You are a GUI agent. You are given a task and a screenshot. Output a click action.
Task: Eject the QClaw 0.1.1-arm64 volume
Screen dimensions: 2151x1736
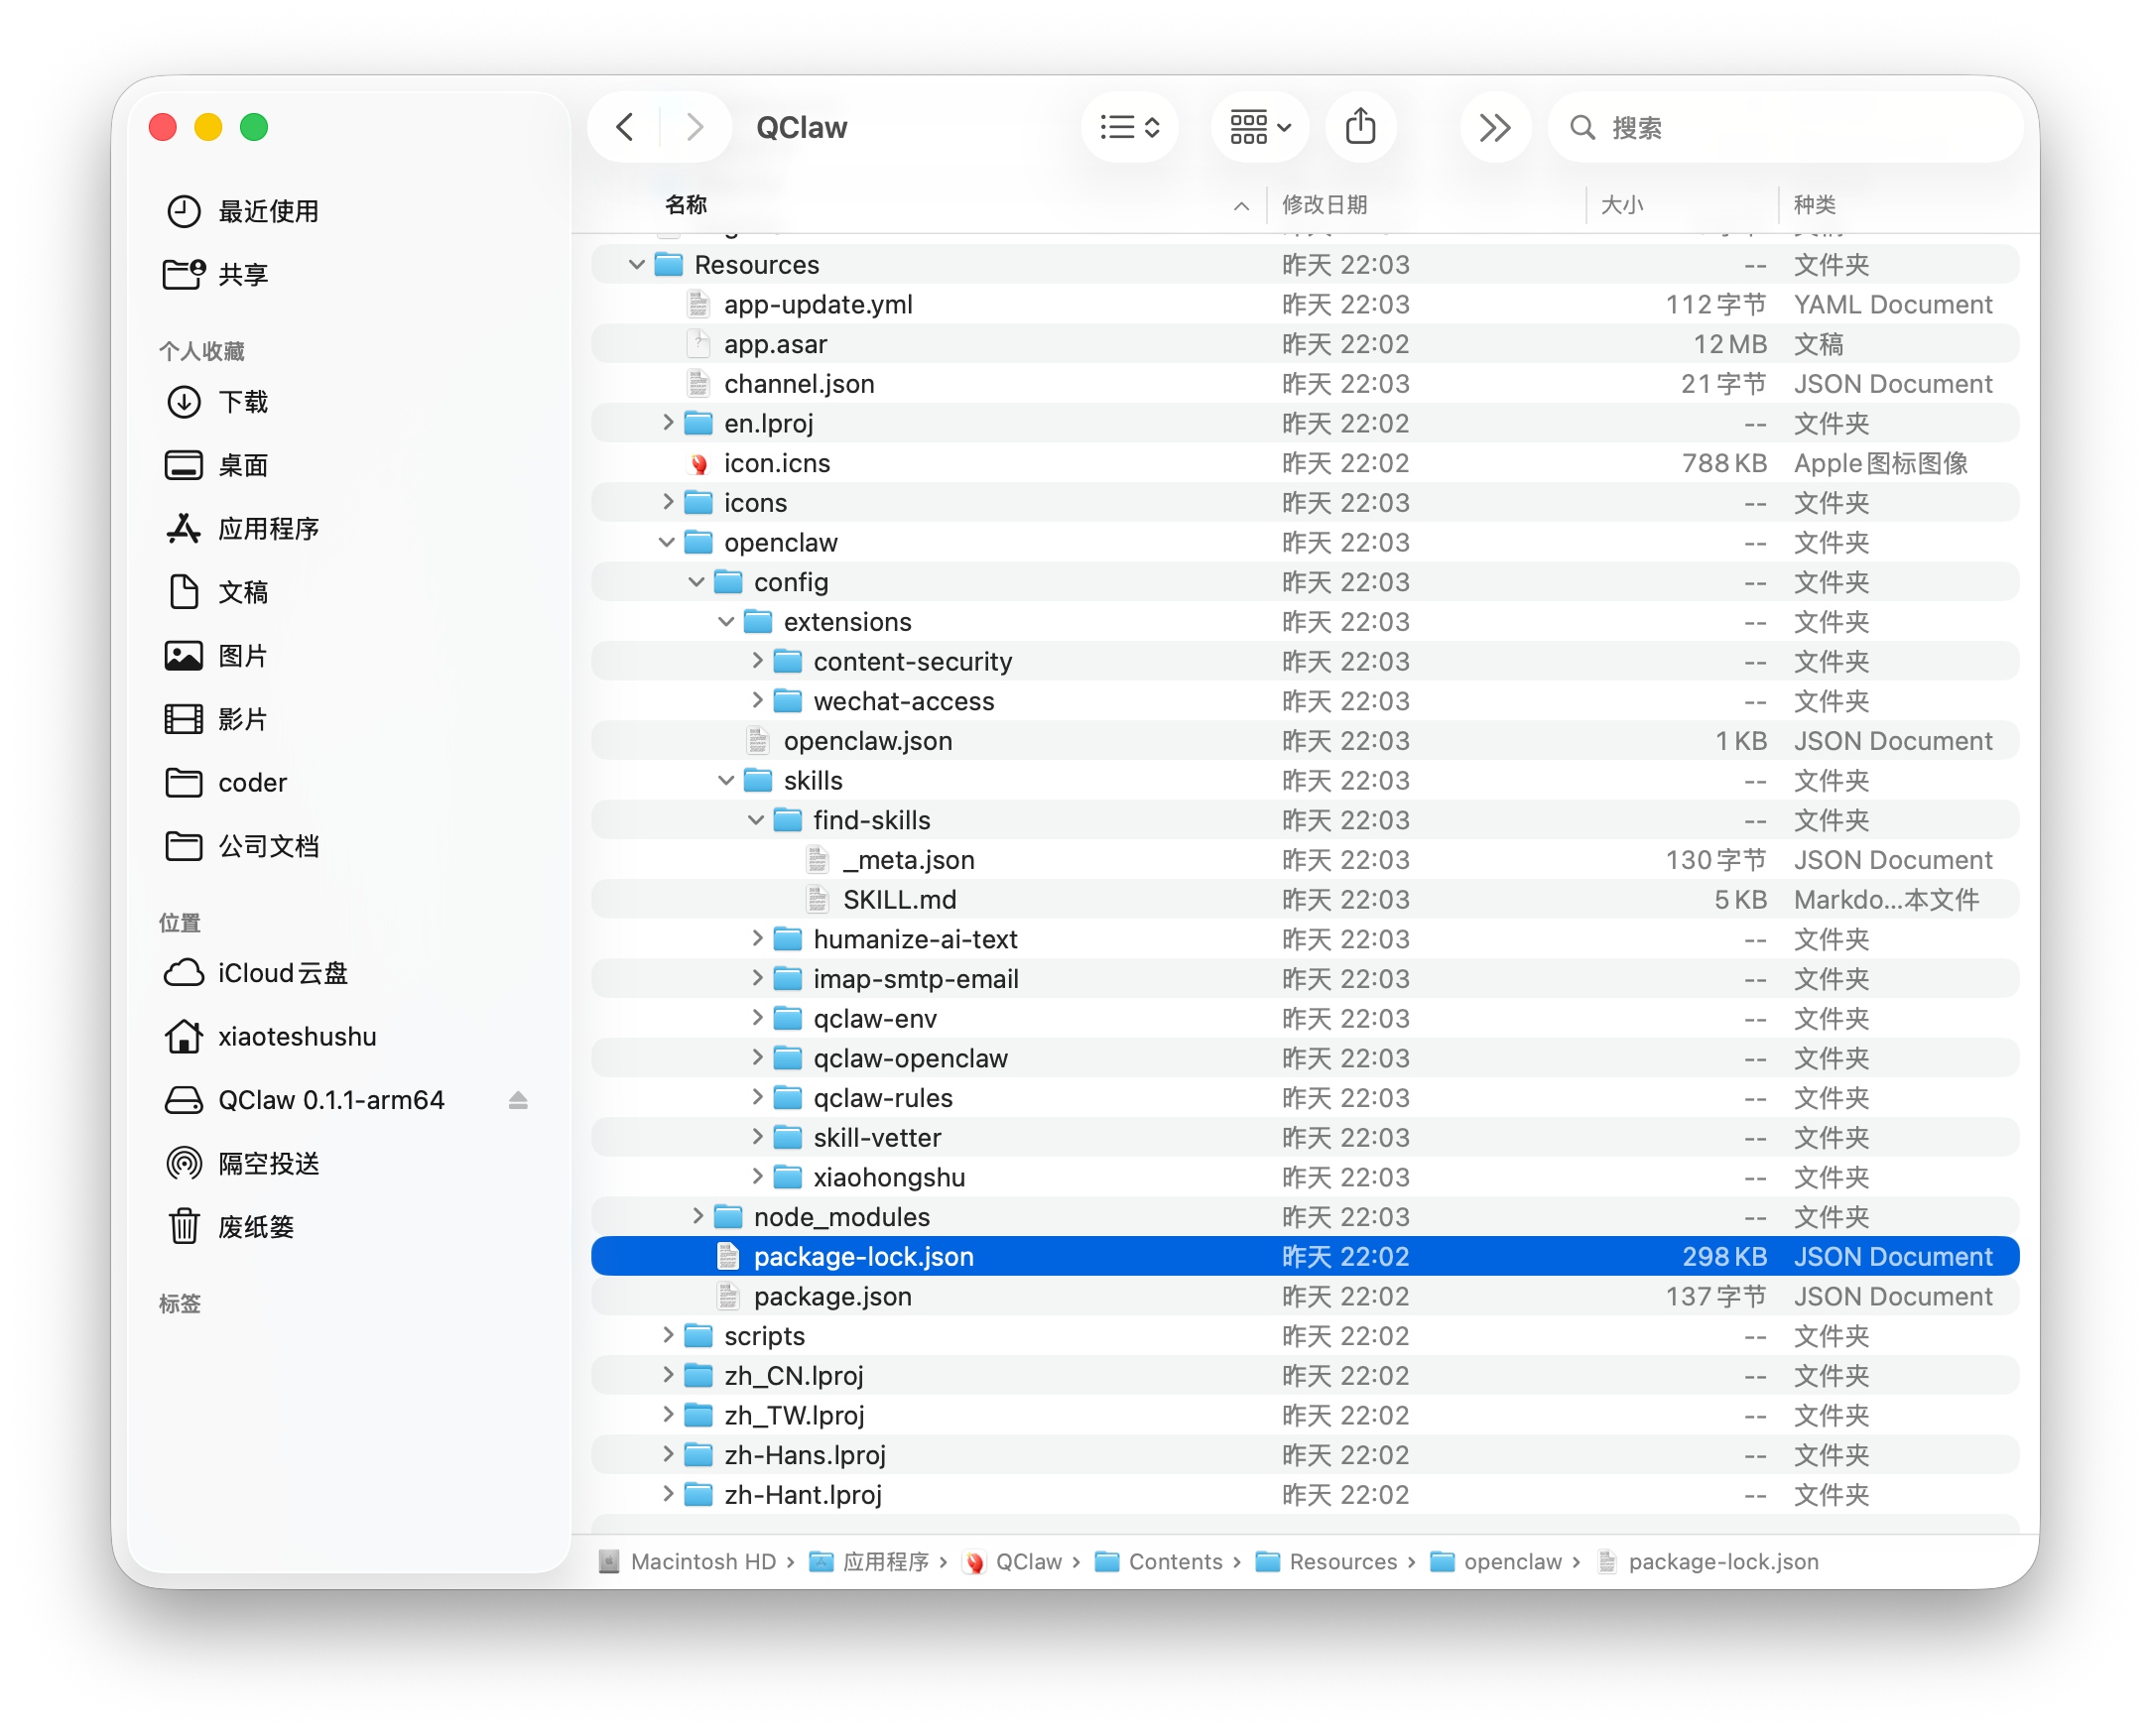coord(518,1100)
